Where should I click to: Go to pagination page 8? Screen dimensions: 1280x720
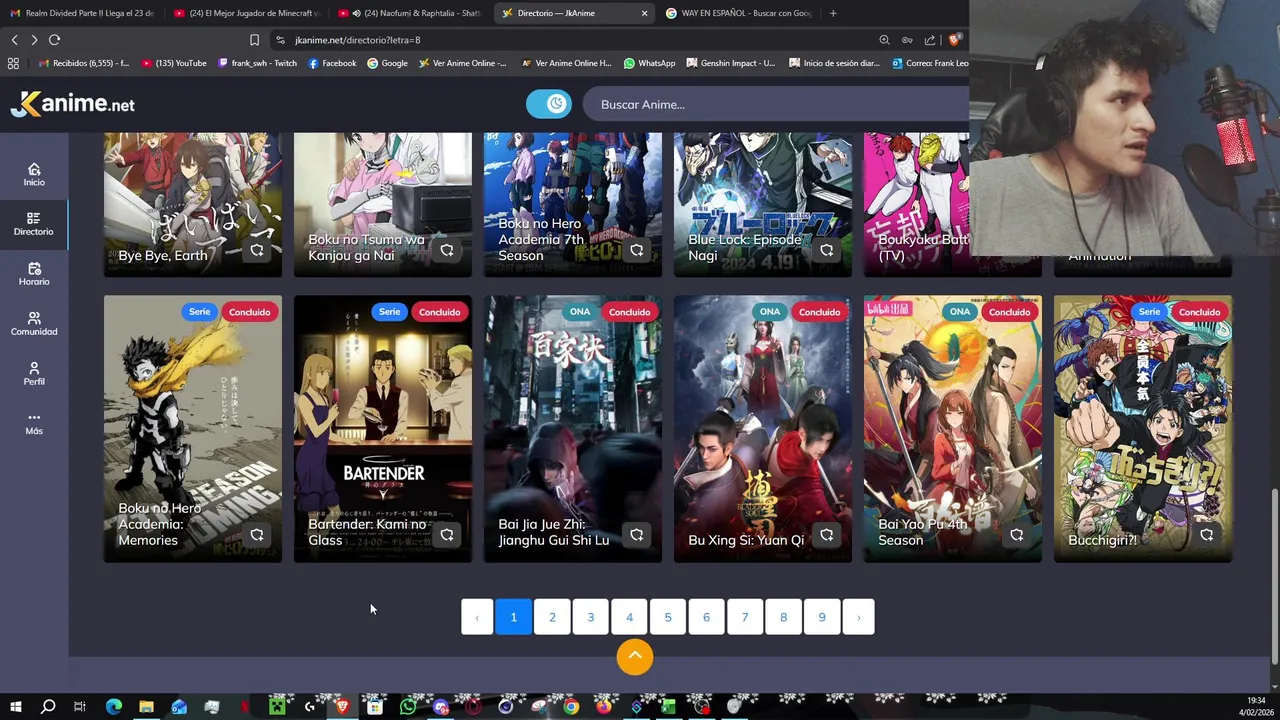click(x=783, y=617)
